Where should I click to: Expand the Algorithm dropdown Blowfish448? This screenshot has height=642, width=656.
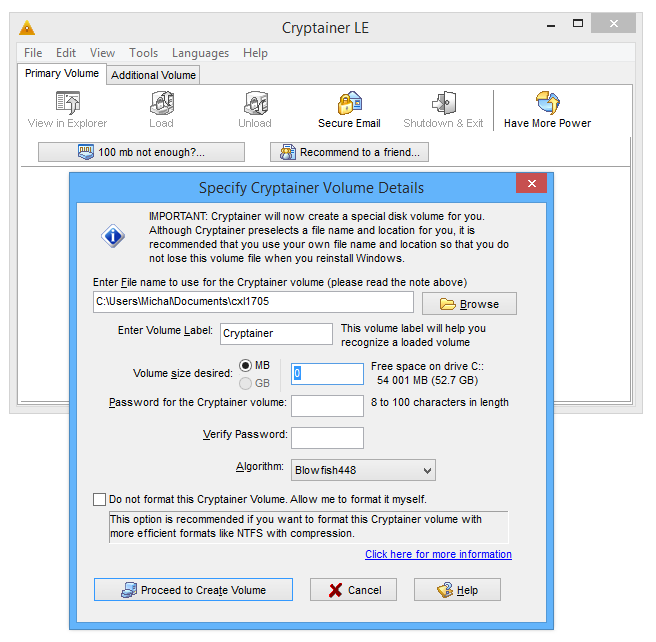pyautogui.click(x=363, y=470)
